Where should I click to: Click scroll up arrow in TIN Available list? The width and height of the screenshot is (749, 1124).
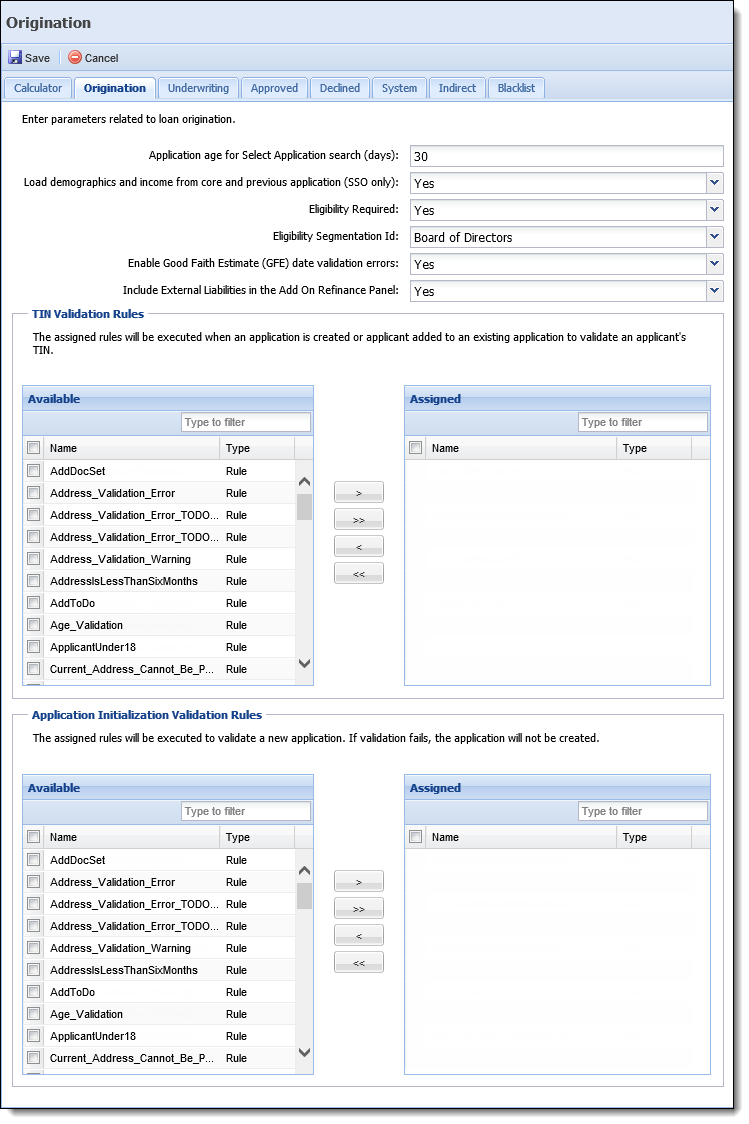(x=304, y=482)
